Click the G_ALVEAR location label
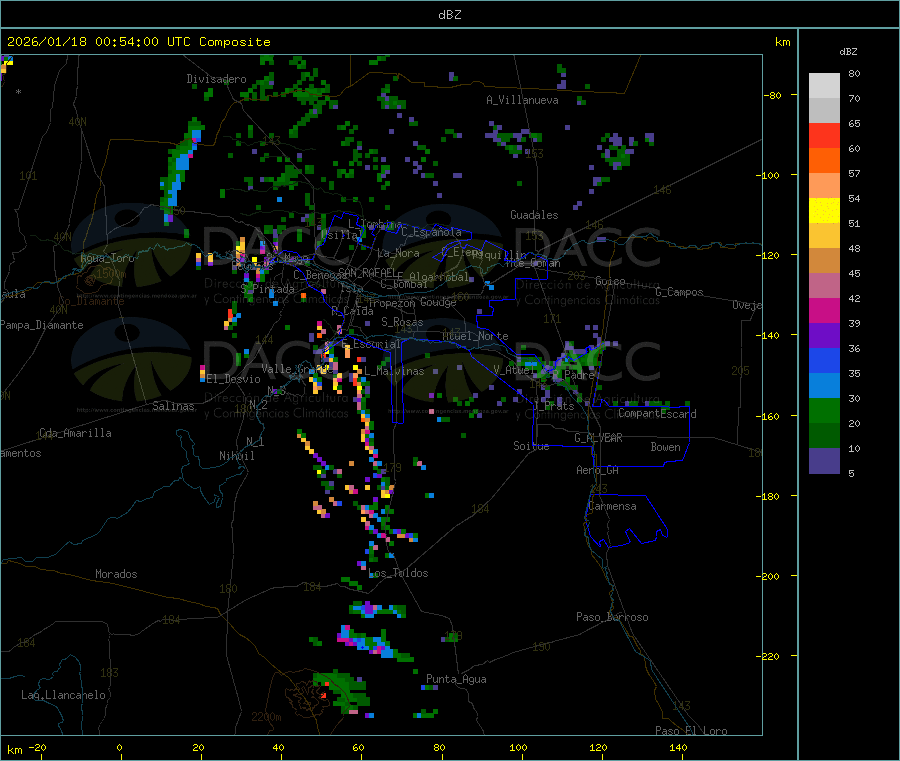Screen dimensions: 900x761 598,438
